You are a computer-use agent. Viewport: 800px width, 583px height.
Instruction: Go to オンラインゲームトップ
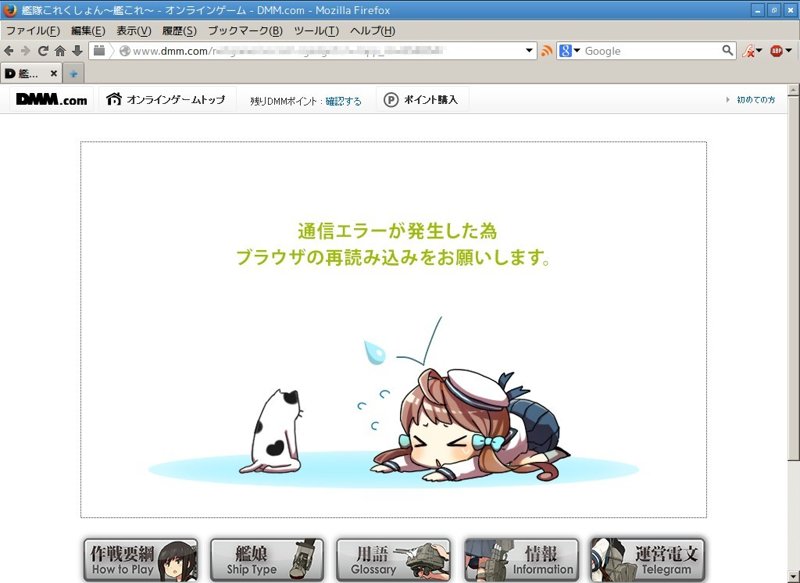176,99
